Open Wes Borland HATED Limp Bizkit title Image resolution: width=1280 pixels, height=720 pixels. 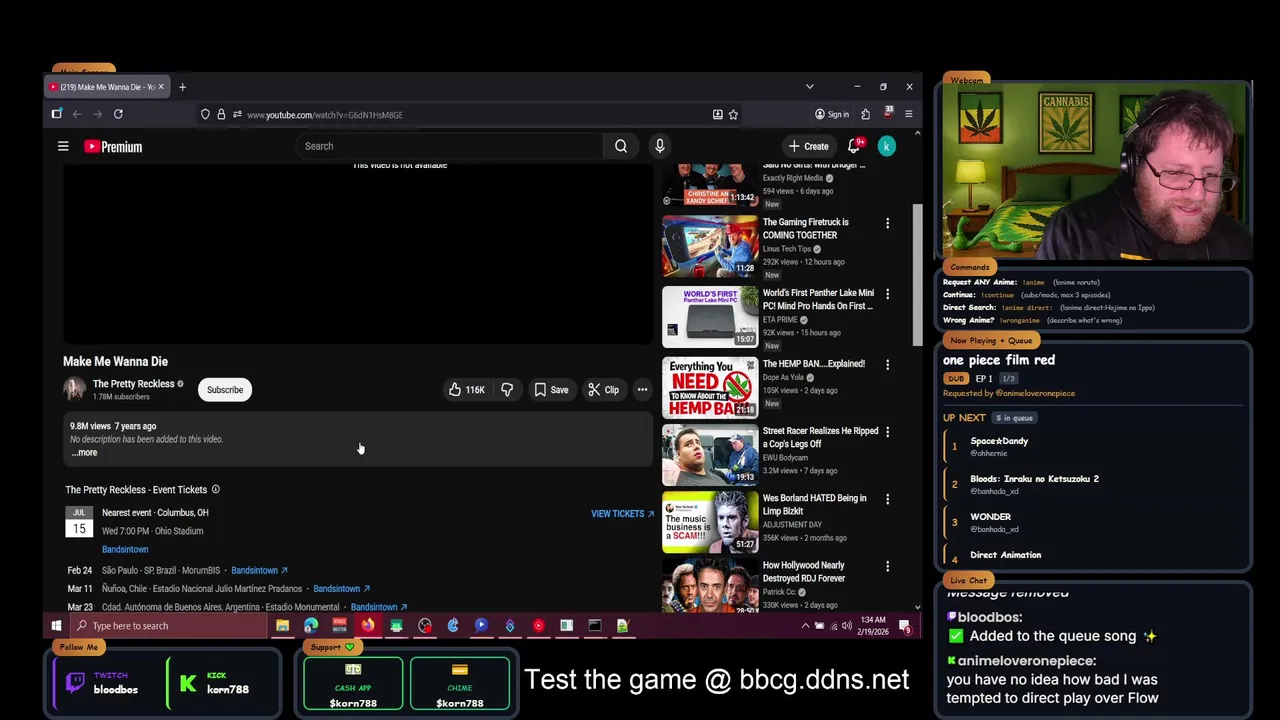(x=814, y=504)
